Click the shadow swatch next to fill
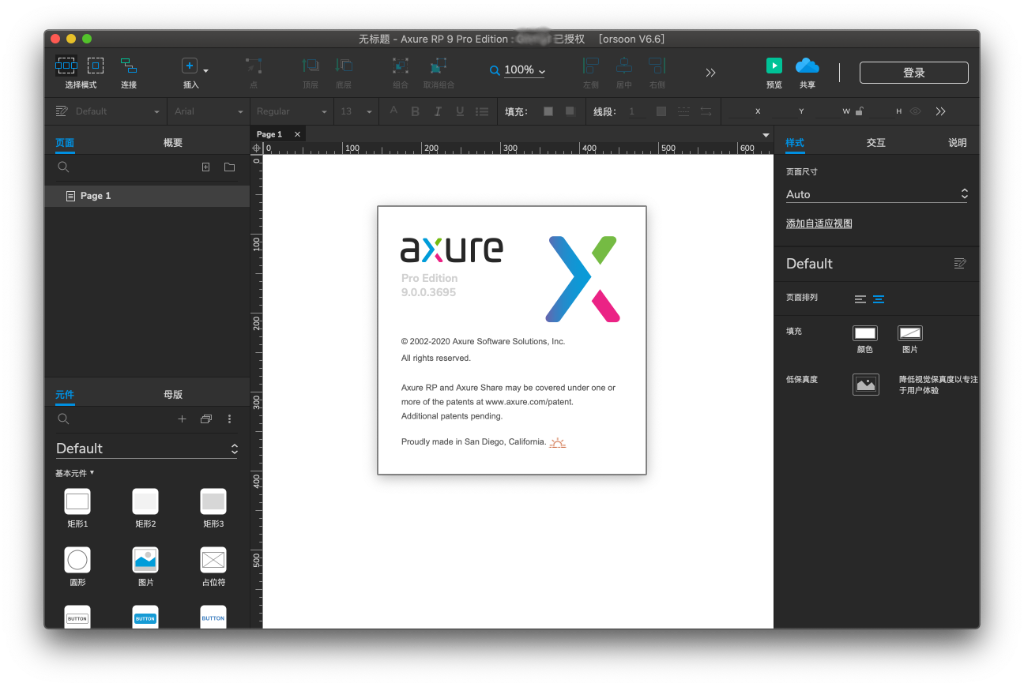Screen dimensions: 1024x687 pos(570,111)
